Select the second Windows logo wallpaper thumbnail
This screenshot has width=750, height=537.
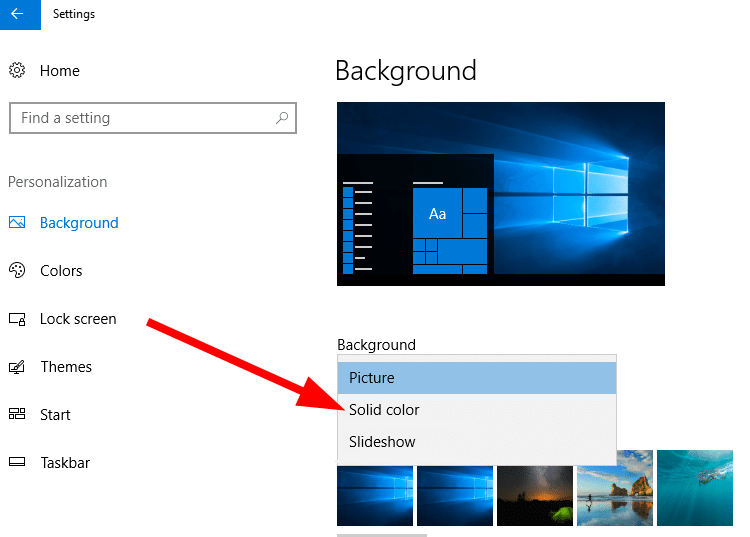[455, 496]
